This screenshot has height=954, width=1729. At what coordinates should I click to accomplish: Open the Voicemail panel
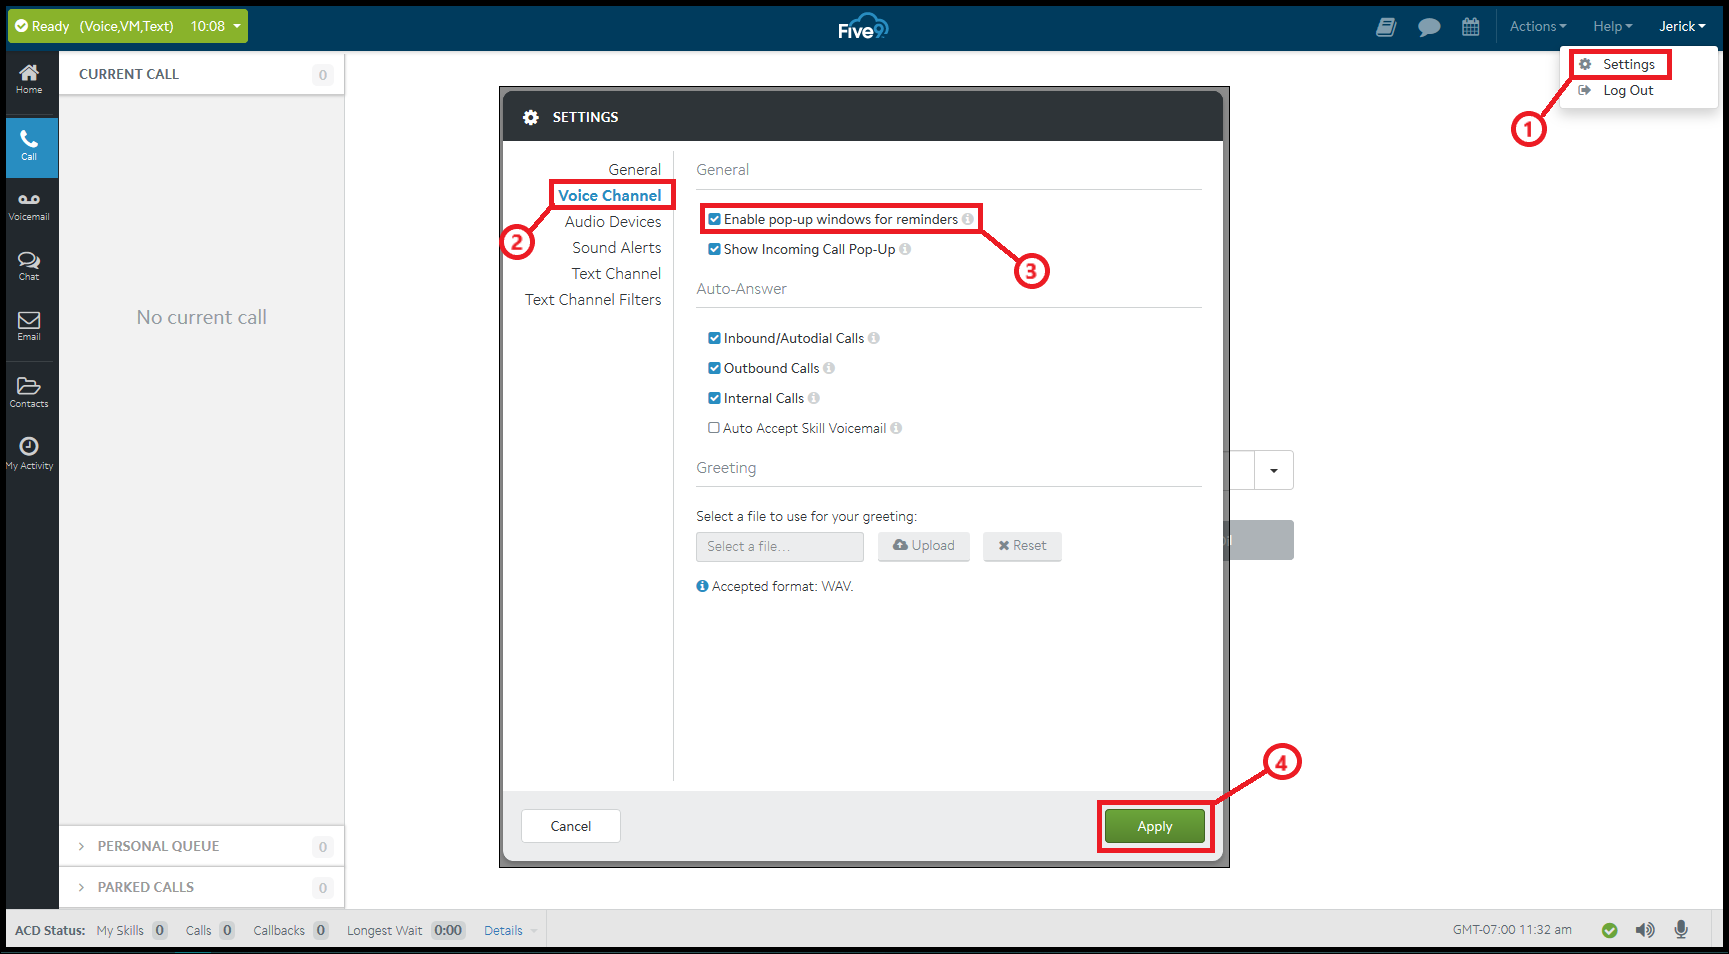(29, 204)
